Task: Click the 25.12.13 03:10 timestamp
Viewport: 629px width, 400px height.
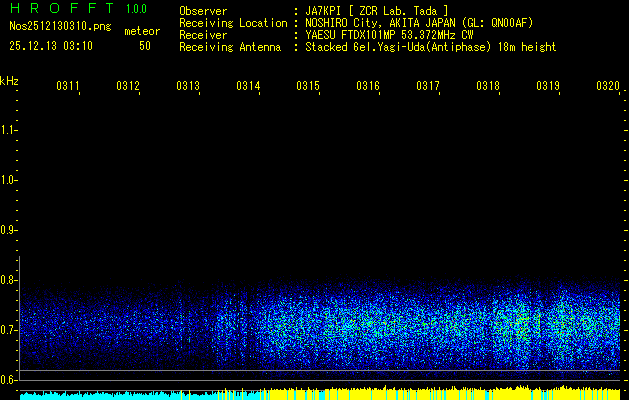Action: tap(52, 46)
